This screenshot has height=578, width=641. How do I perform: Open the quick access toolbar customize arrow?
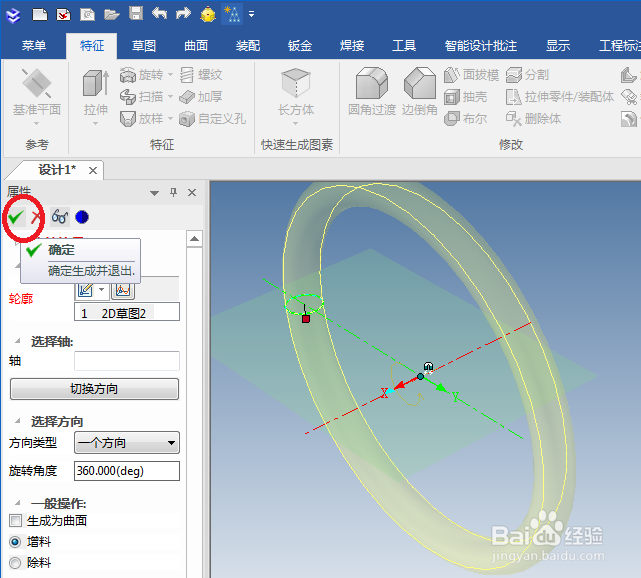[x=251, y=14]
